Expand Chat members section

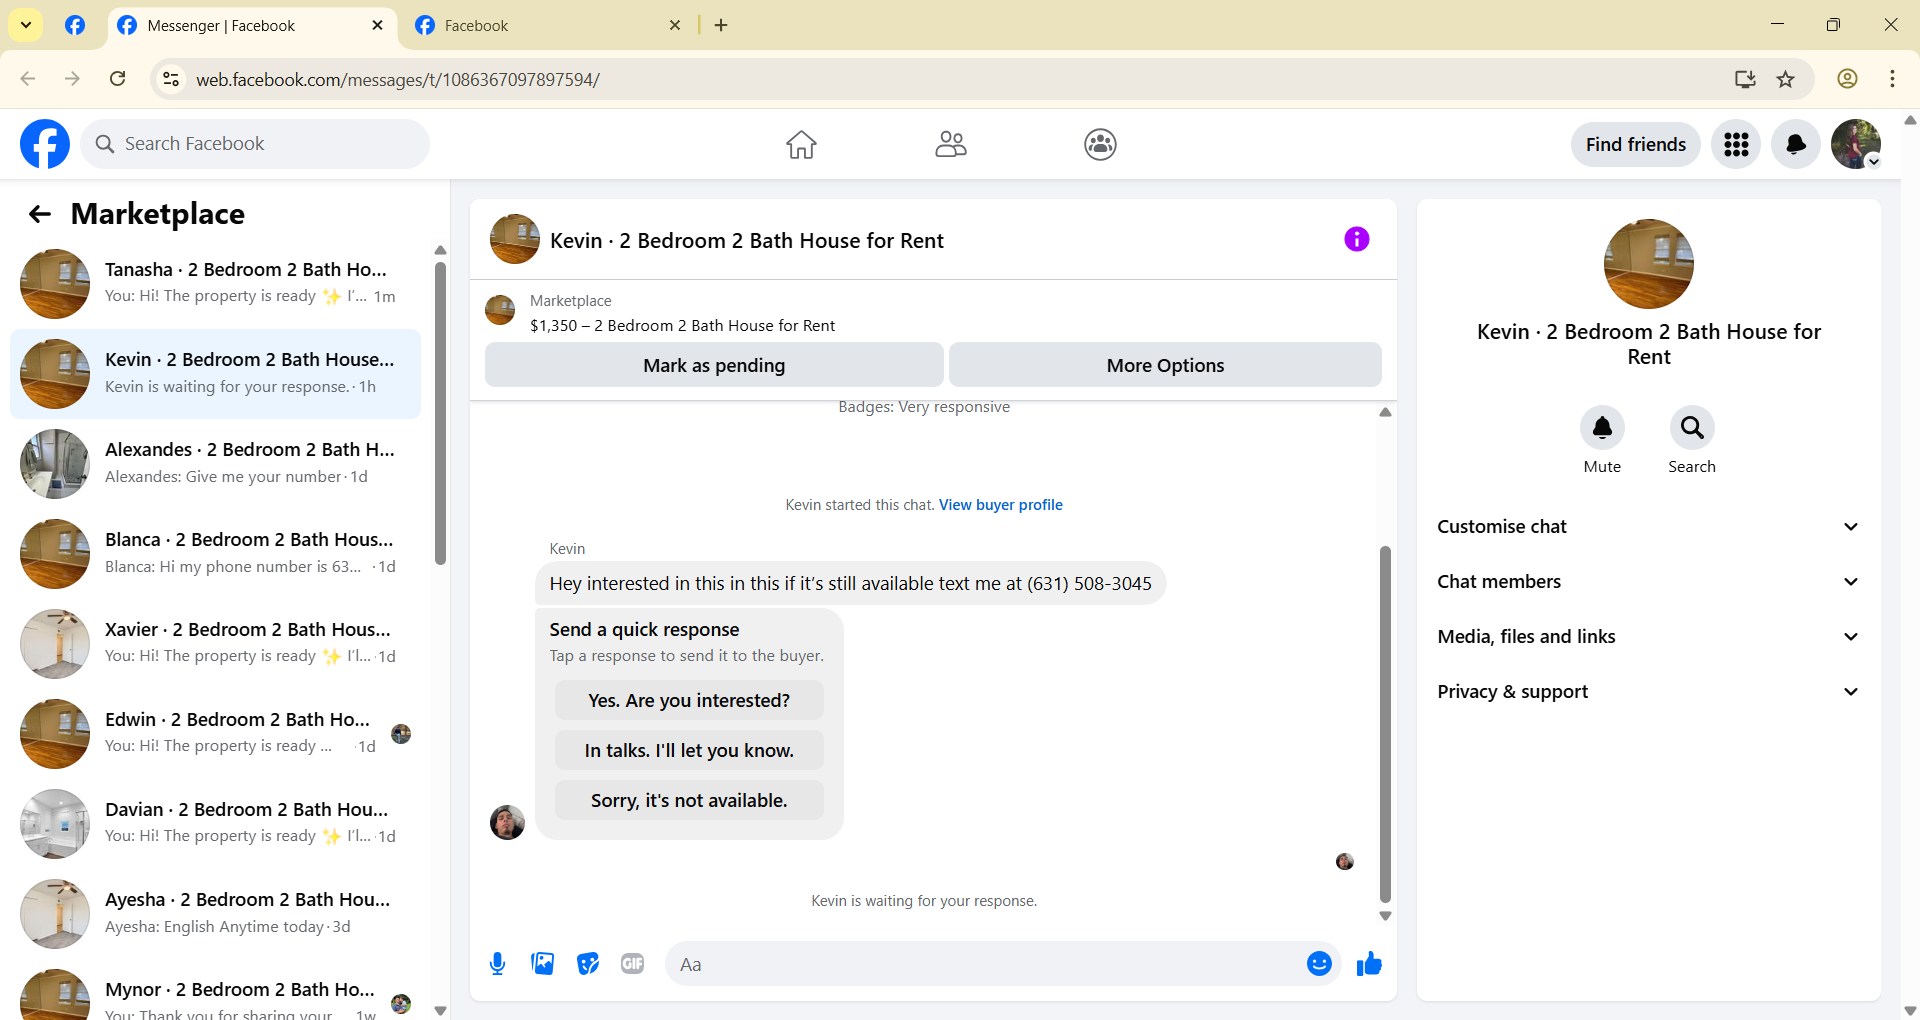(1649, 582)
